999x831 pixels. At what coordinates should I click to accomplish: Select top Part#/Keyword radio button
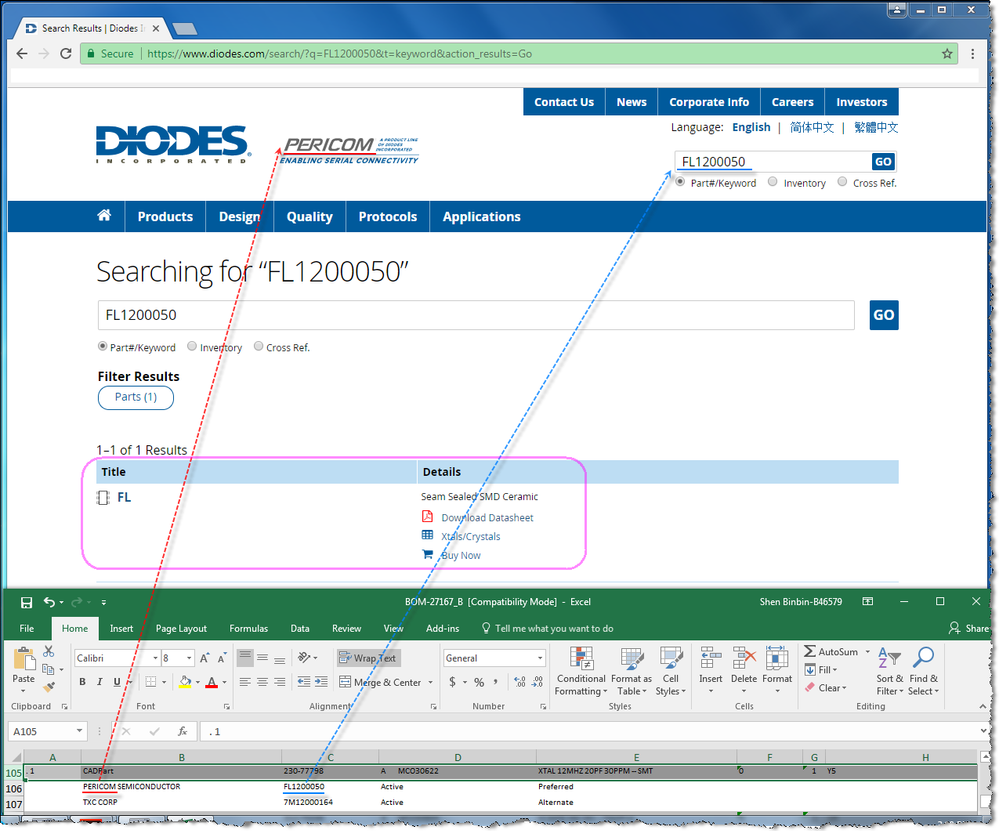(680, 182)
